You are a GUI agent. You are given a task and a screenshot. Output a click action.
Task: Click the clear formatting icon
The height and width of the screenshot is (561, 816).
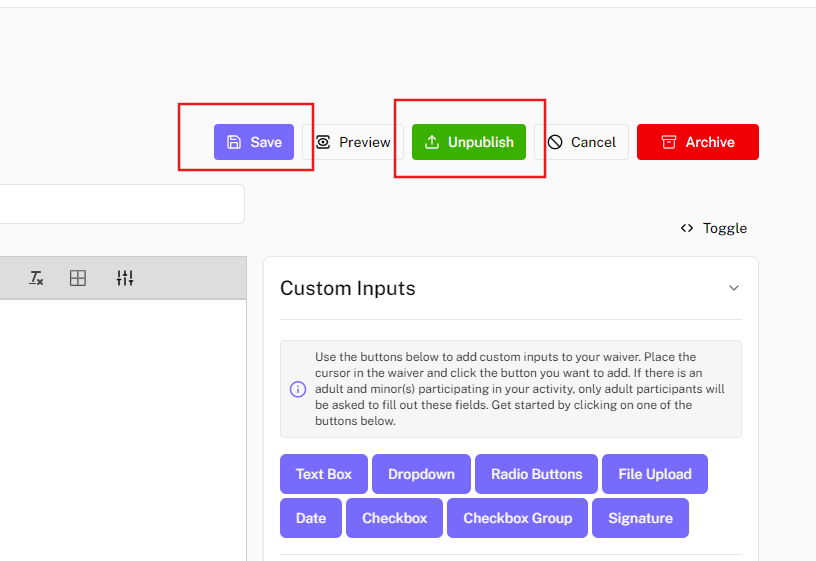pos(36,278)
